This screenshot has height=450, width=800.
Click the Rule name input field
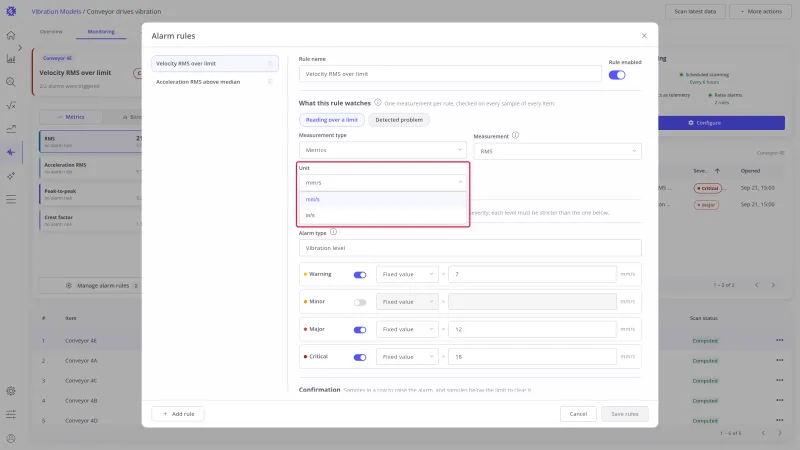pos(450,74)
